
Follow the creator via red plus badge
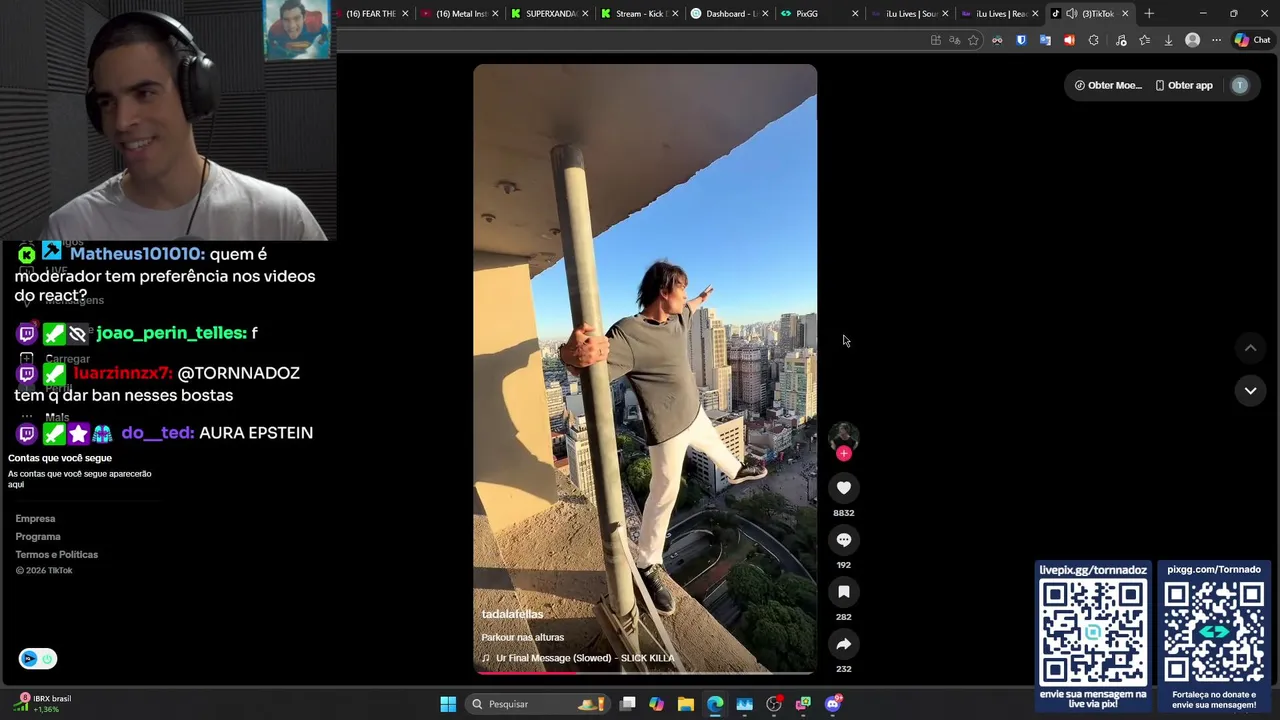[844, 453]
